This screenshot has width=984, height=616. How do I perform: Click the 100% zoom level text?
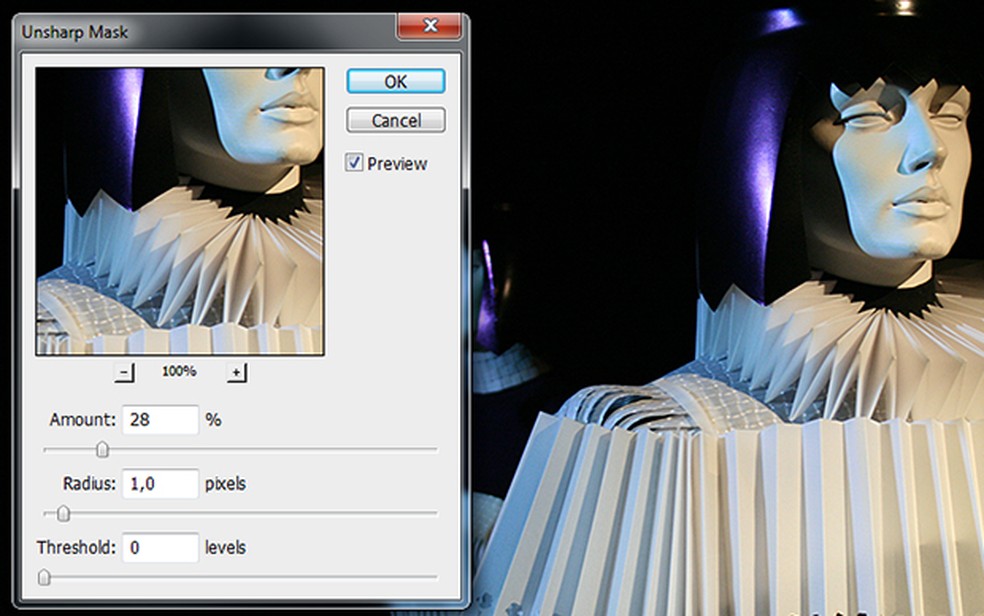tap(179, 371)
